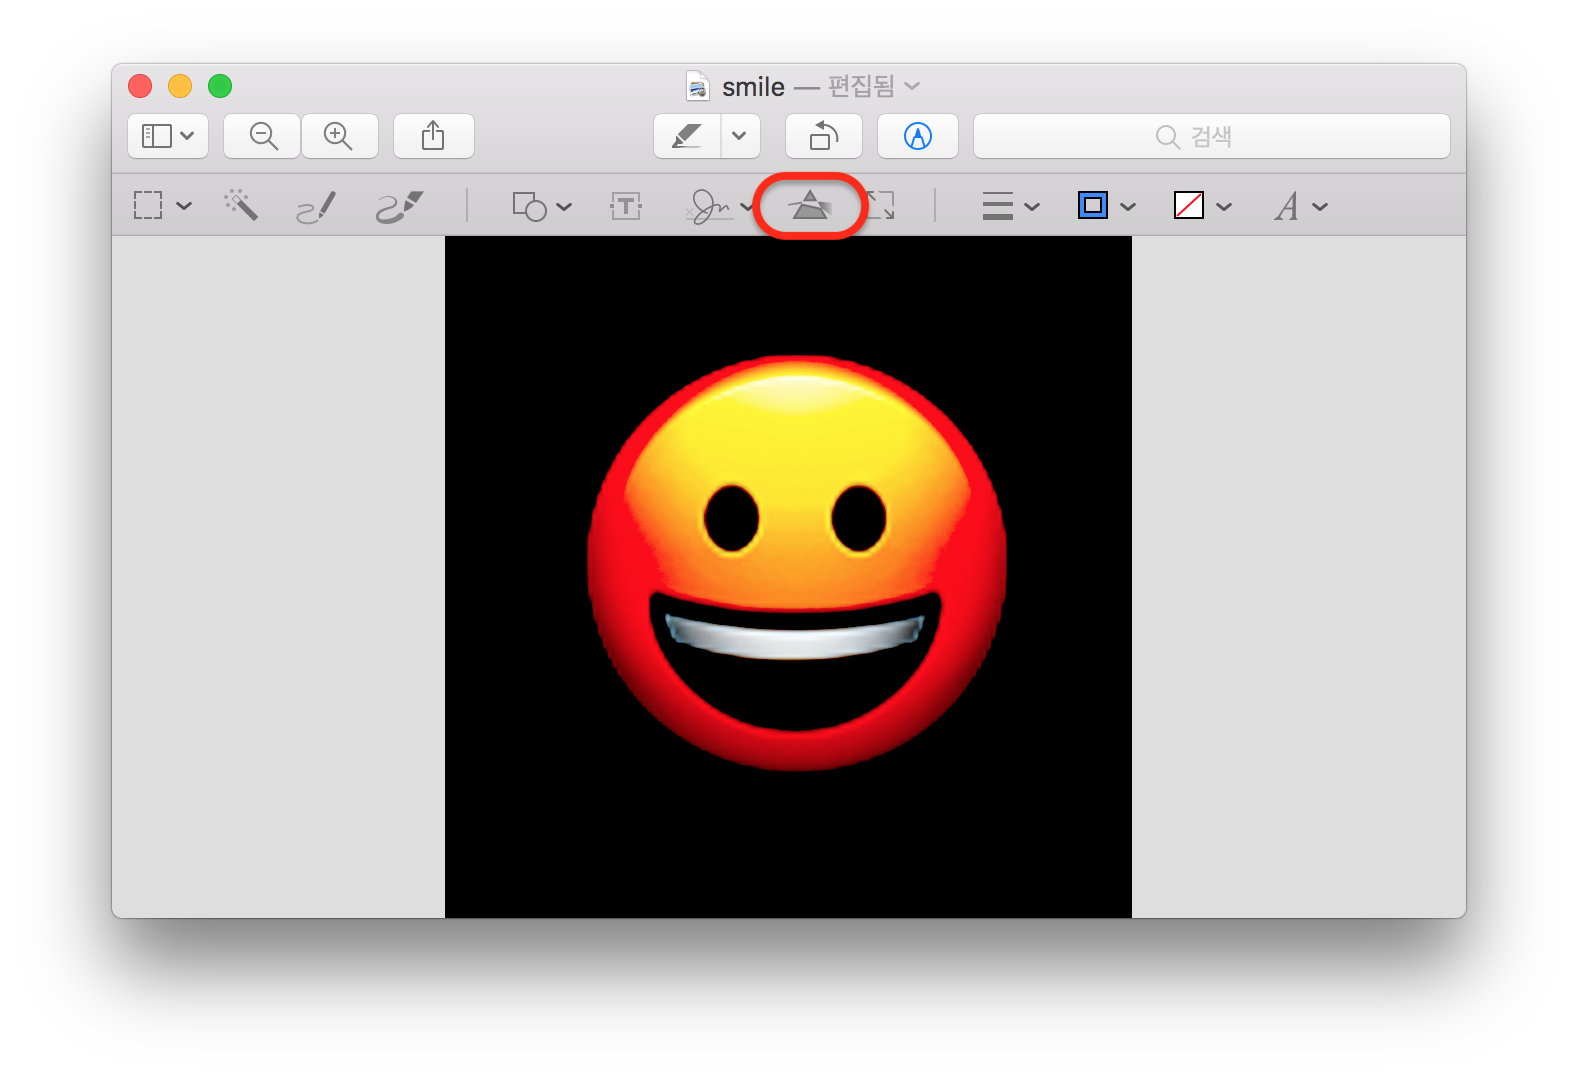Click the zoom in magnifier button
This screenshot has height=1078, width=1578.
tap(339, 136)
